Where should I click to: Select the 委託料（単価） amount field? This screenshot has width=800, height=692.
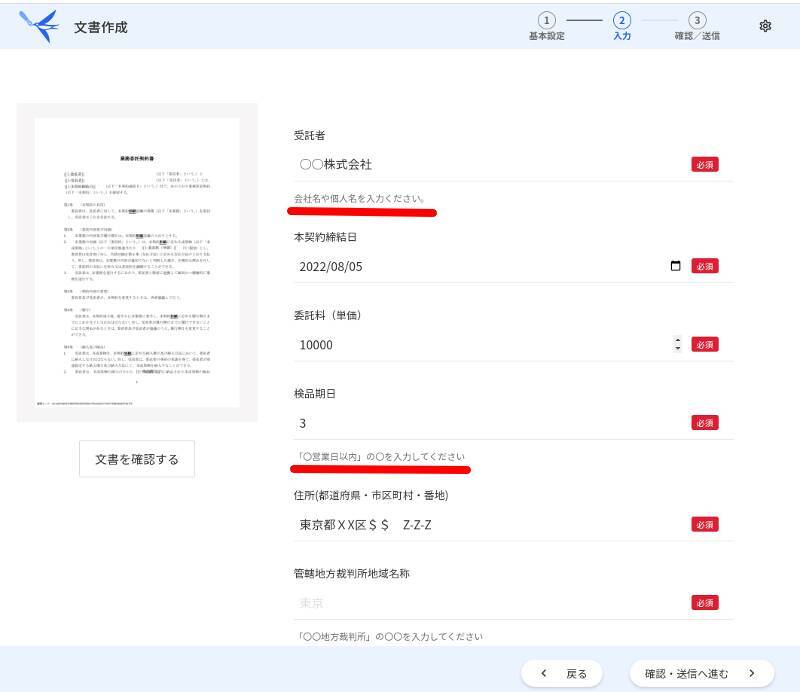pyautogui.click(x=480, y=344)
